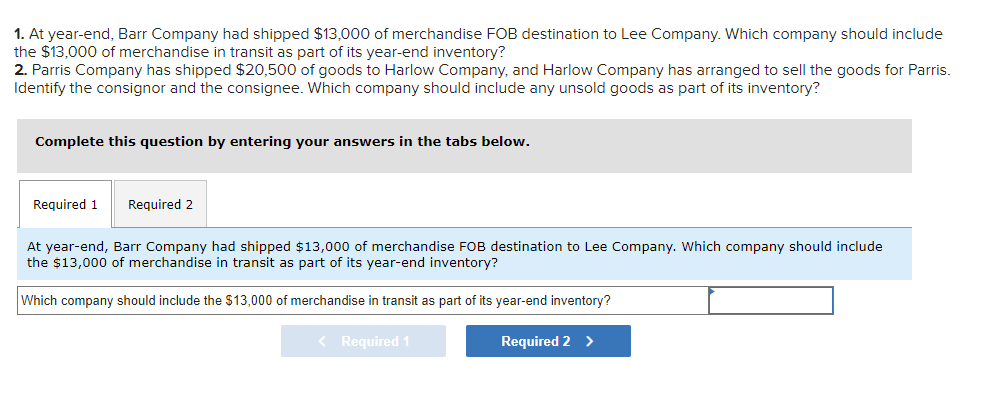Image resolution: width=993 pixels, height=414 pixels.
Task: Click the bold number 1 at the top
Action: 19,34
